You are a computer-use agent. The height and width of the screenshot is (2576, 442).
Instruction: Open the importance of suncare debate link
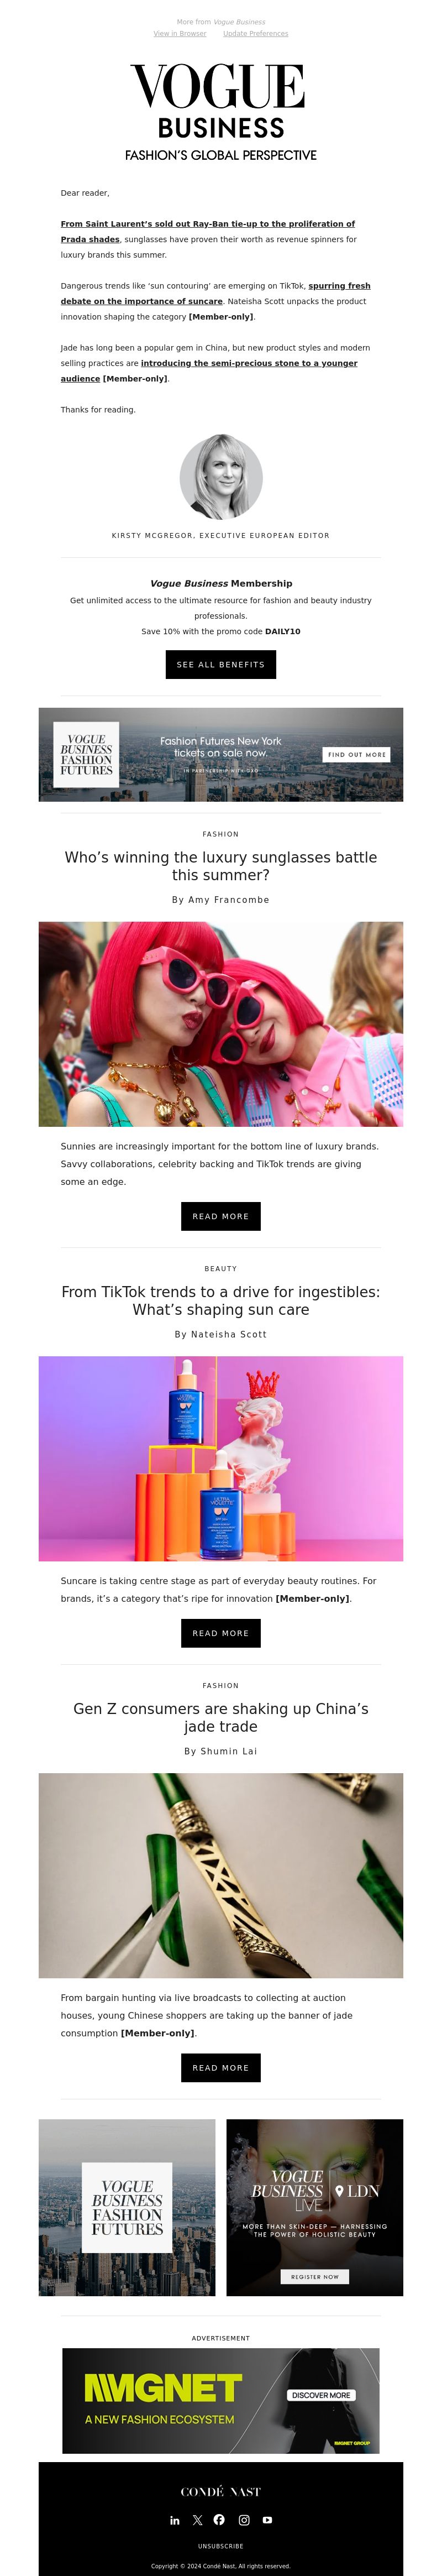tap(215, 293)
